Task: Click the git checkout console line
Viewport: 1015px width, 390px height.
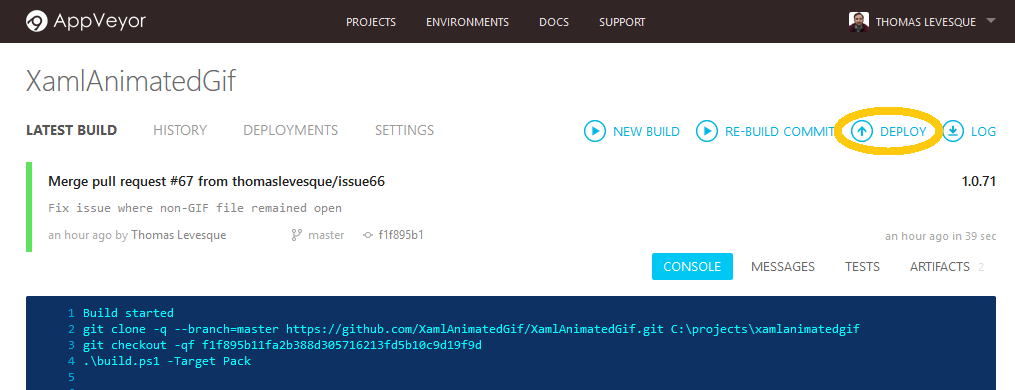Action: click(282, 345)
